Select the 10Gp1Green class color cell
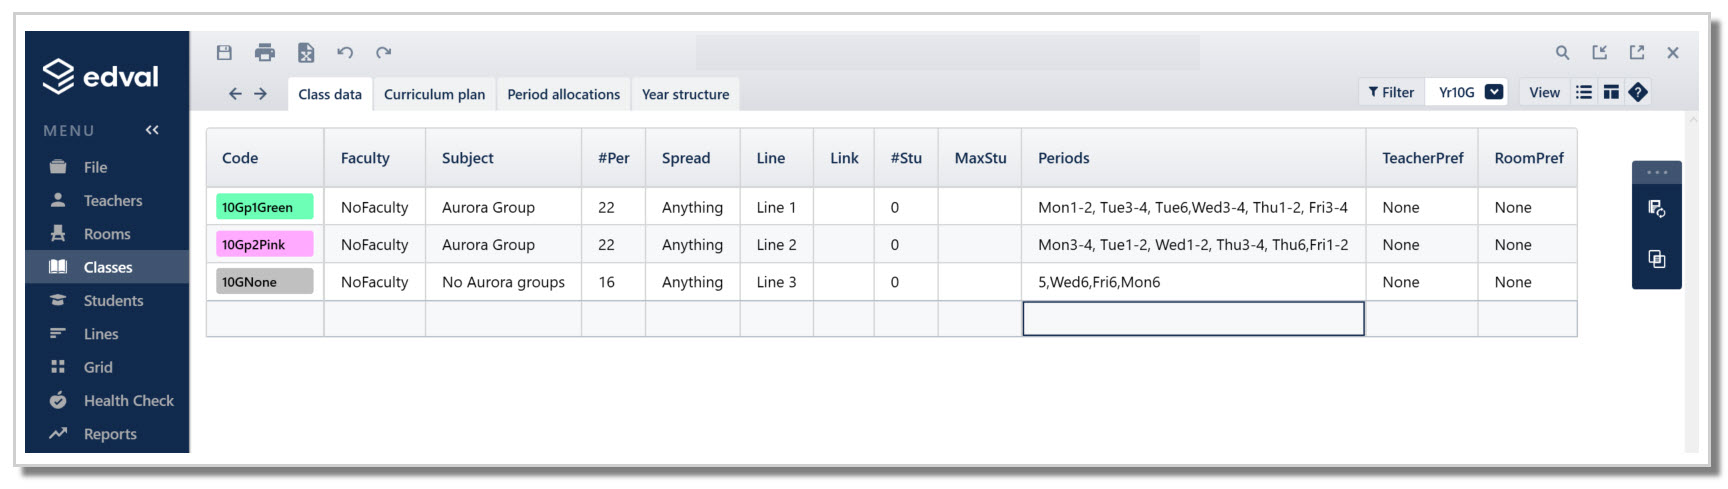The image size is (1728, 489). (x=265, y=207)
